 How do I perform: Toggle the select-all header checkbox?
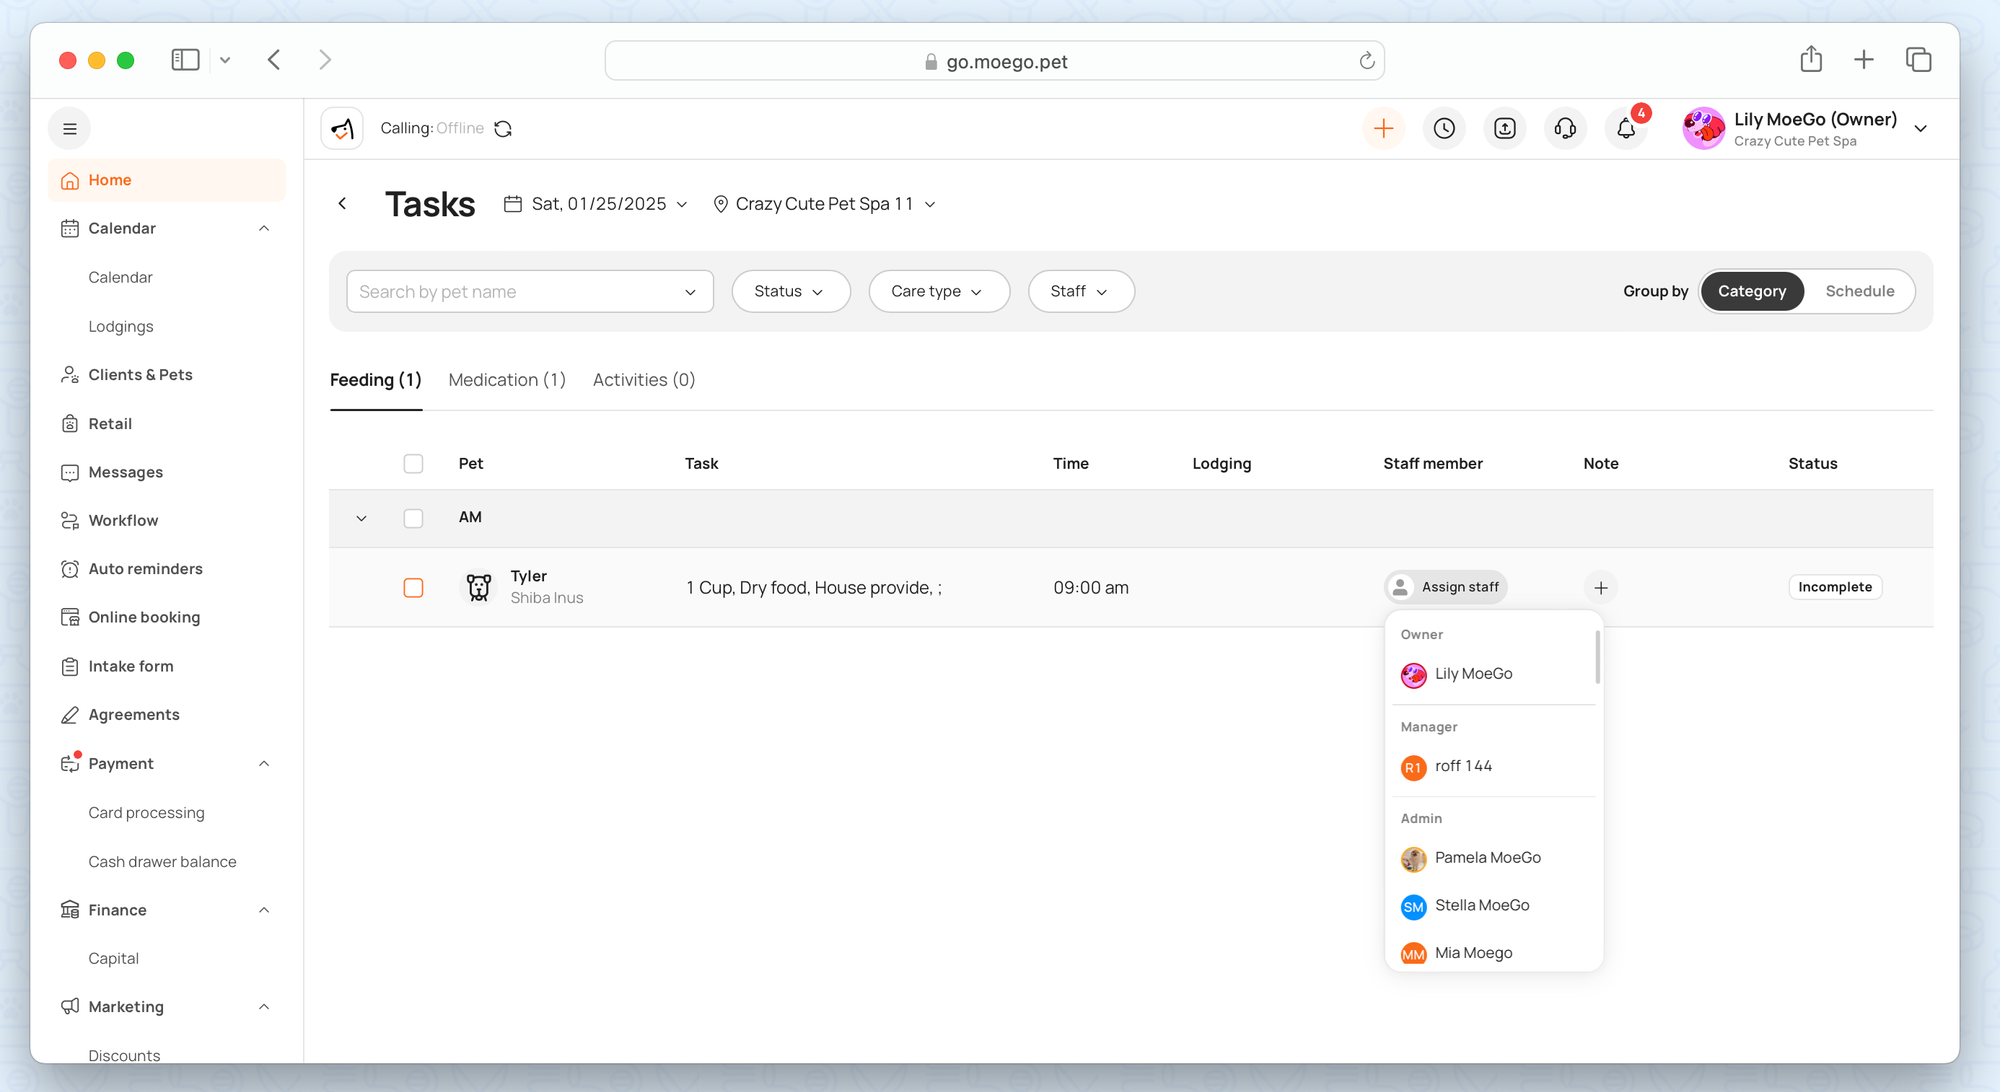click(x=413, y=463)
